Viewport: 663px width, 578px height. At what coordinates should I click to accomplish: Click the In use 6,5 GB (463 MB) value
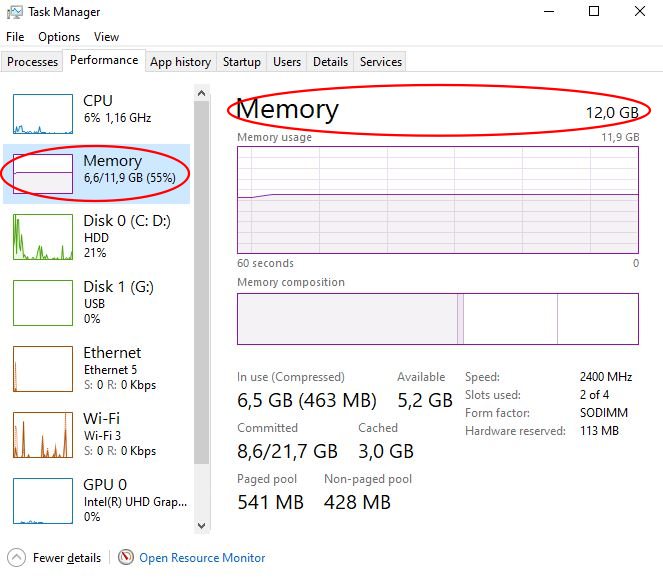point(307,400)
